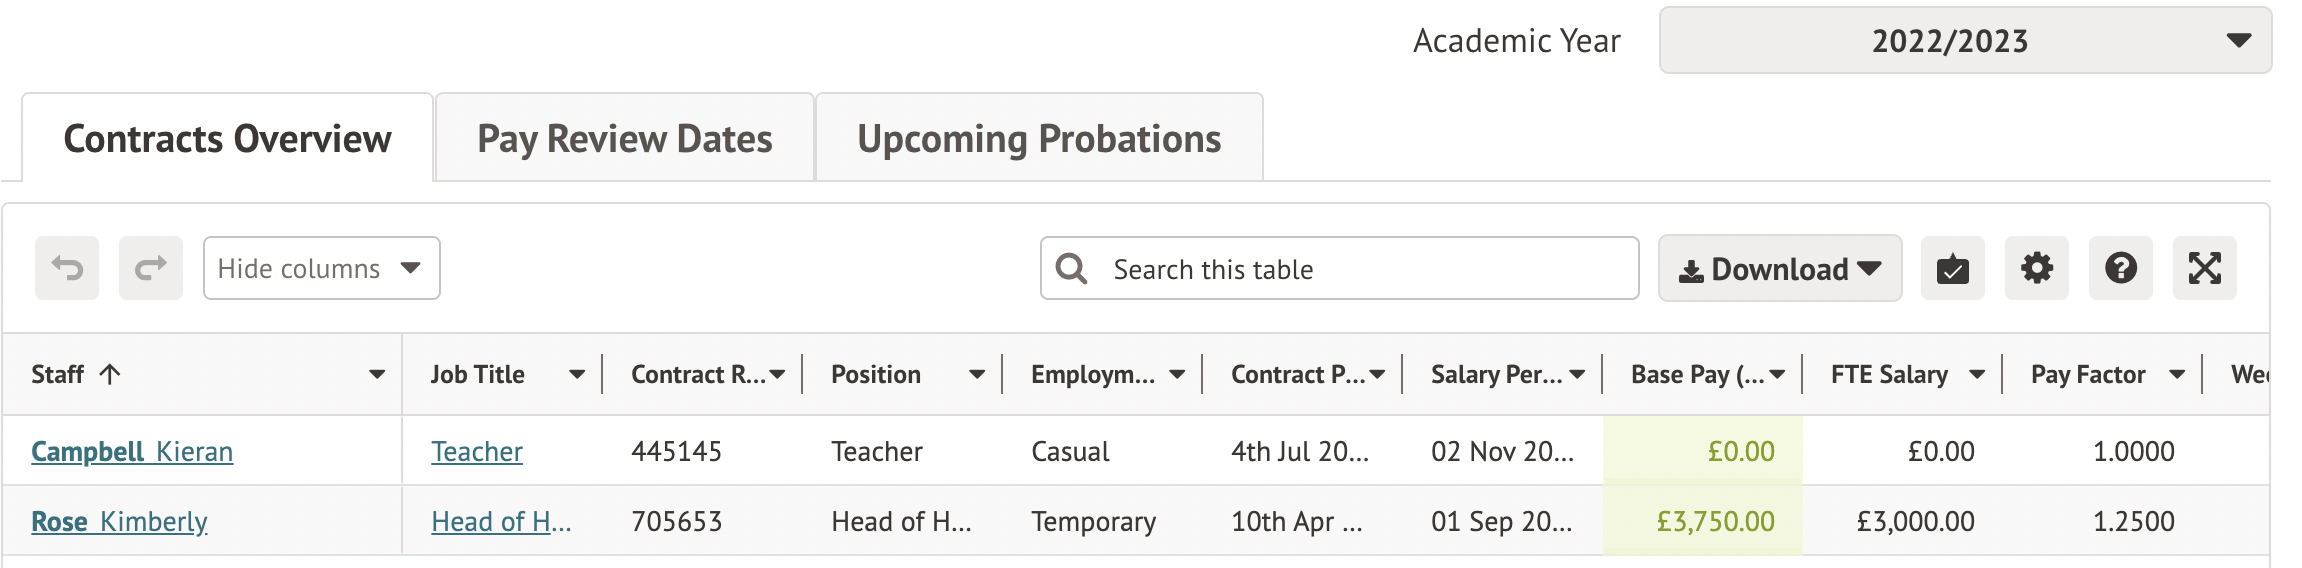The image size is (2302, 568).
Task: Expand the FTE Salary column menu
Action: (x=1977, y=375)
